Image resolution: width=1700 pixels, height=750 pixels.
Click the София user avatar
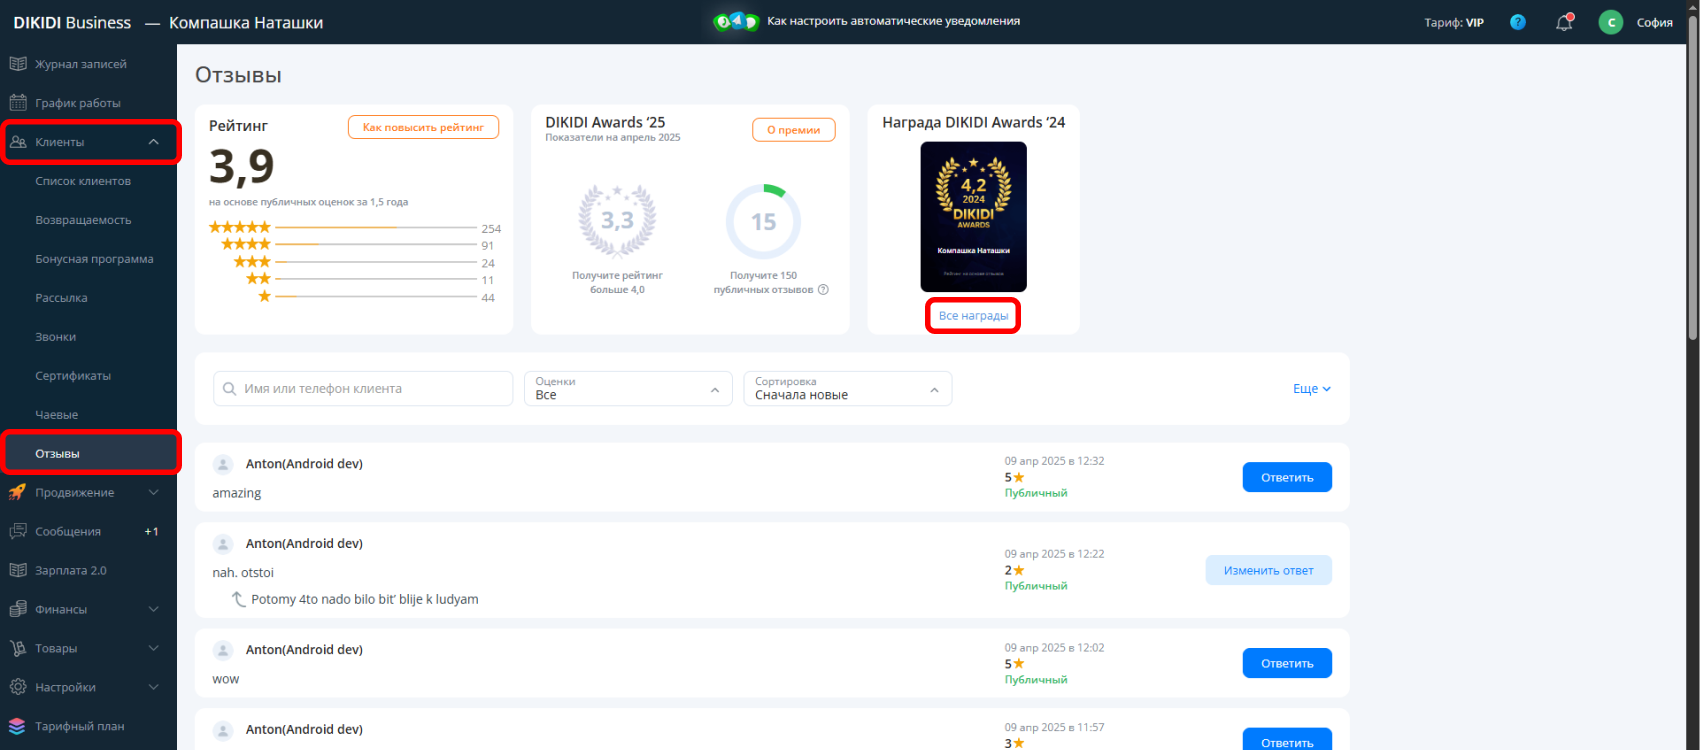pos(1610,22)
